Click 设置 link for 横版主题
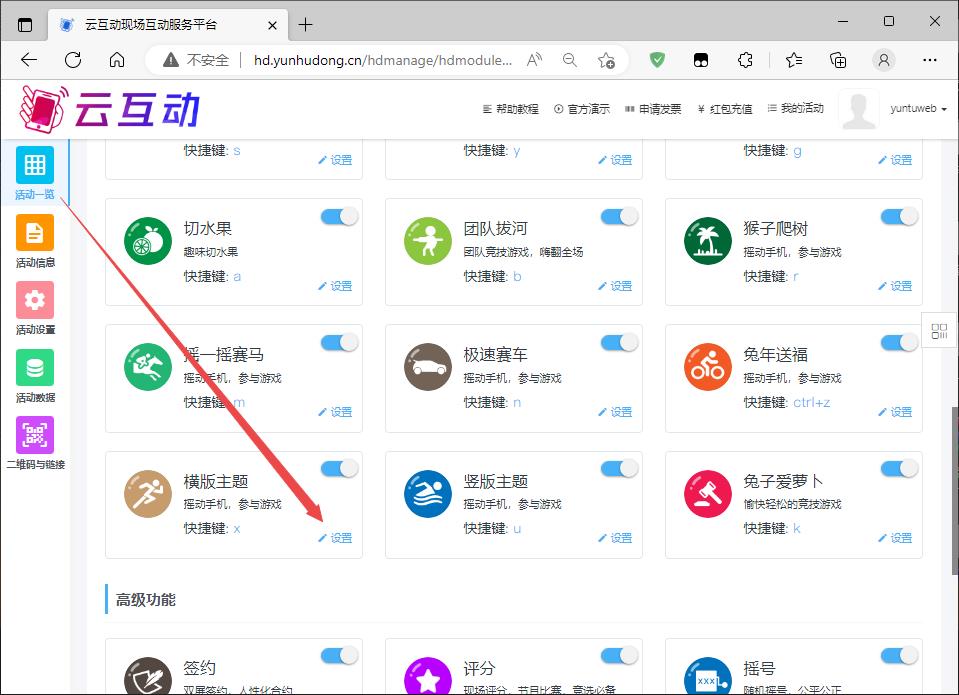 336,538
